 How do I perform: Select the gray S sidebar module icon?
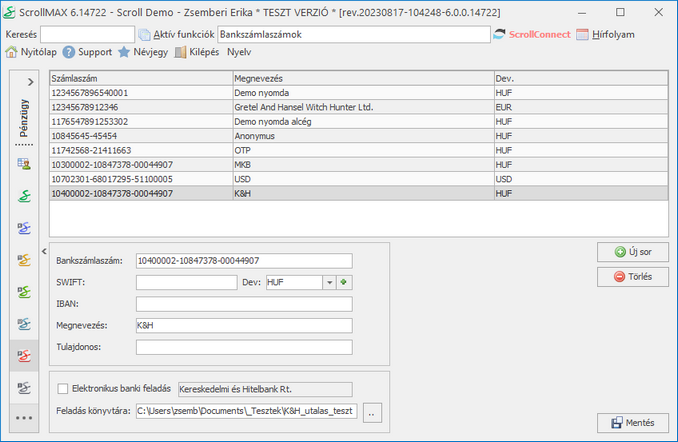click(24, 388)
